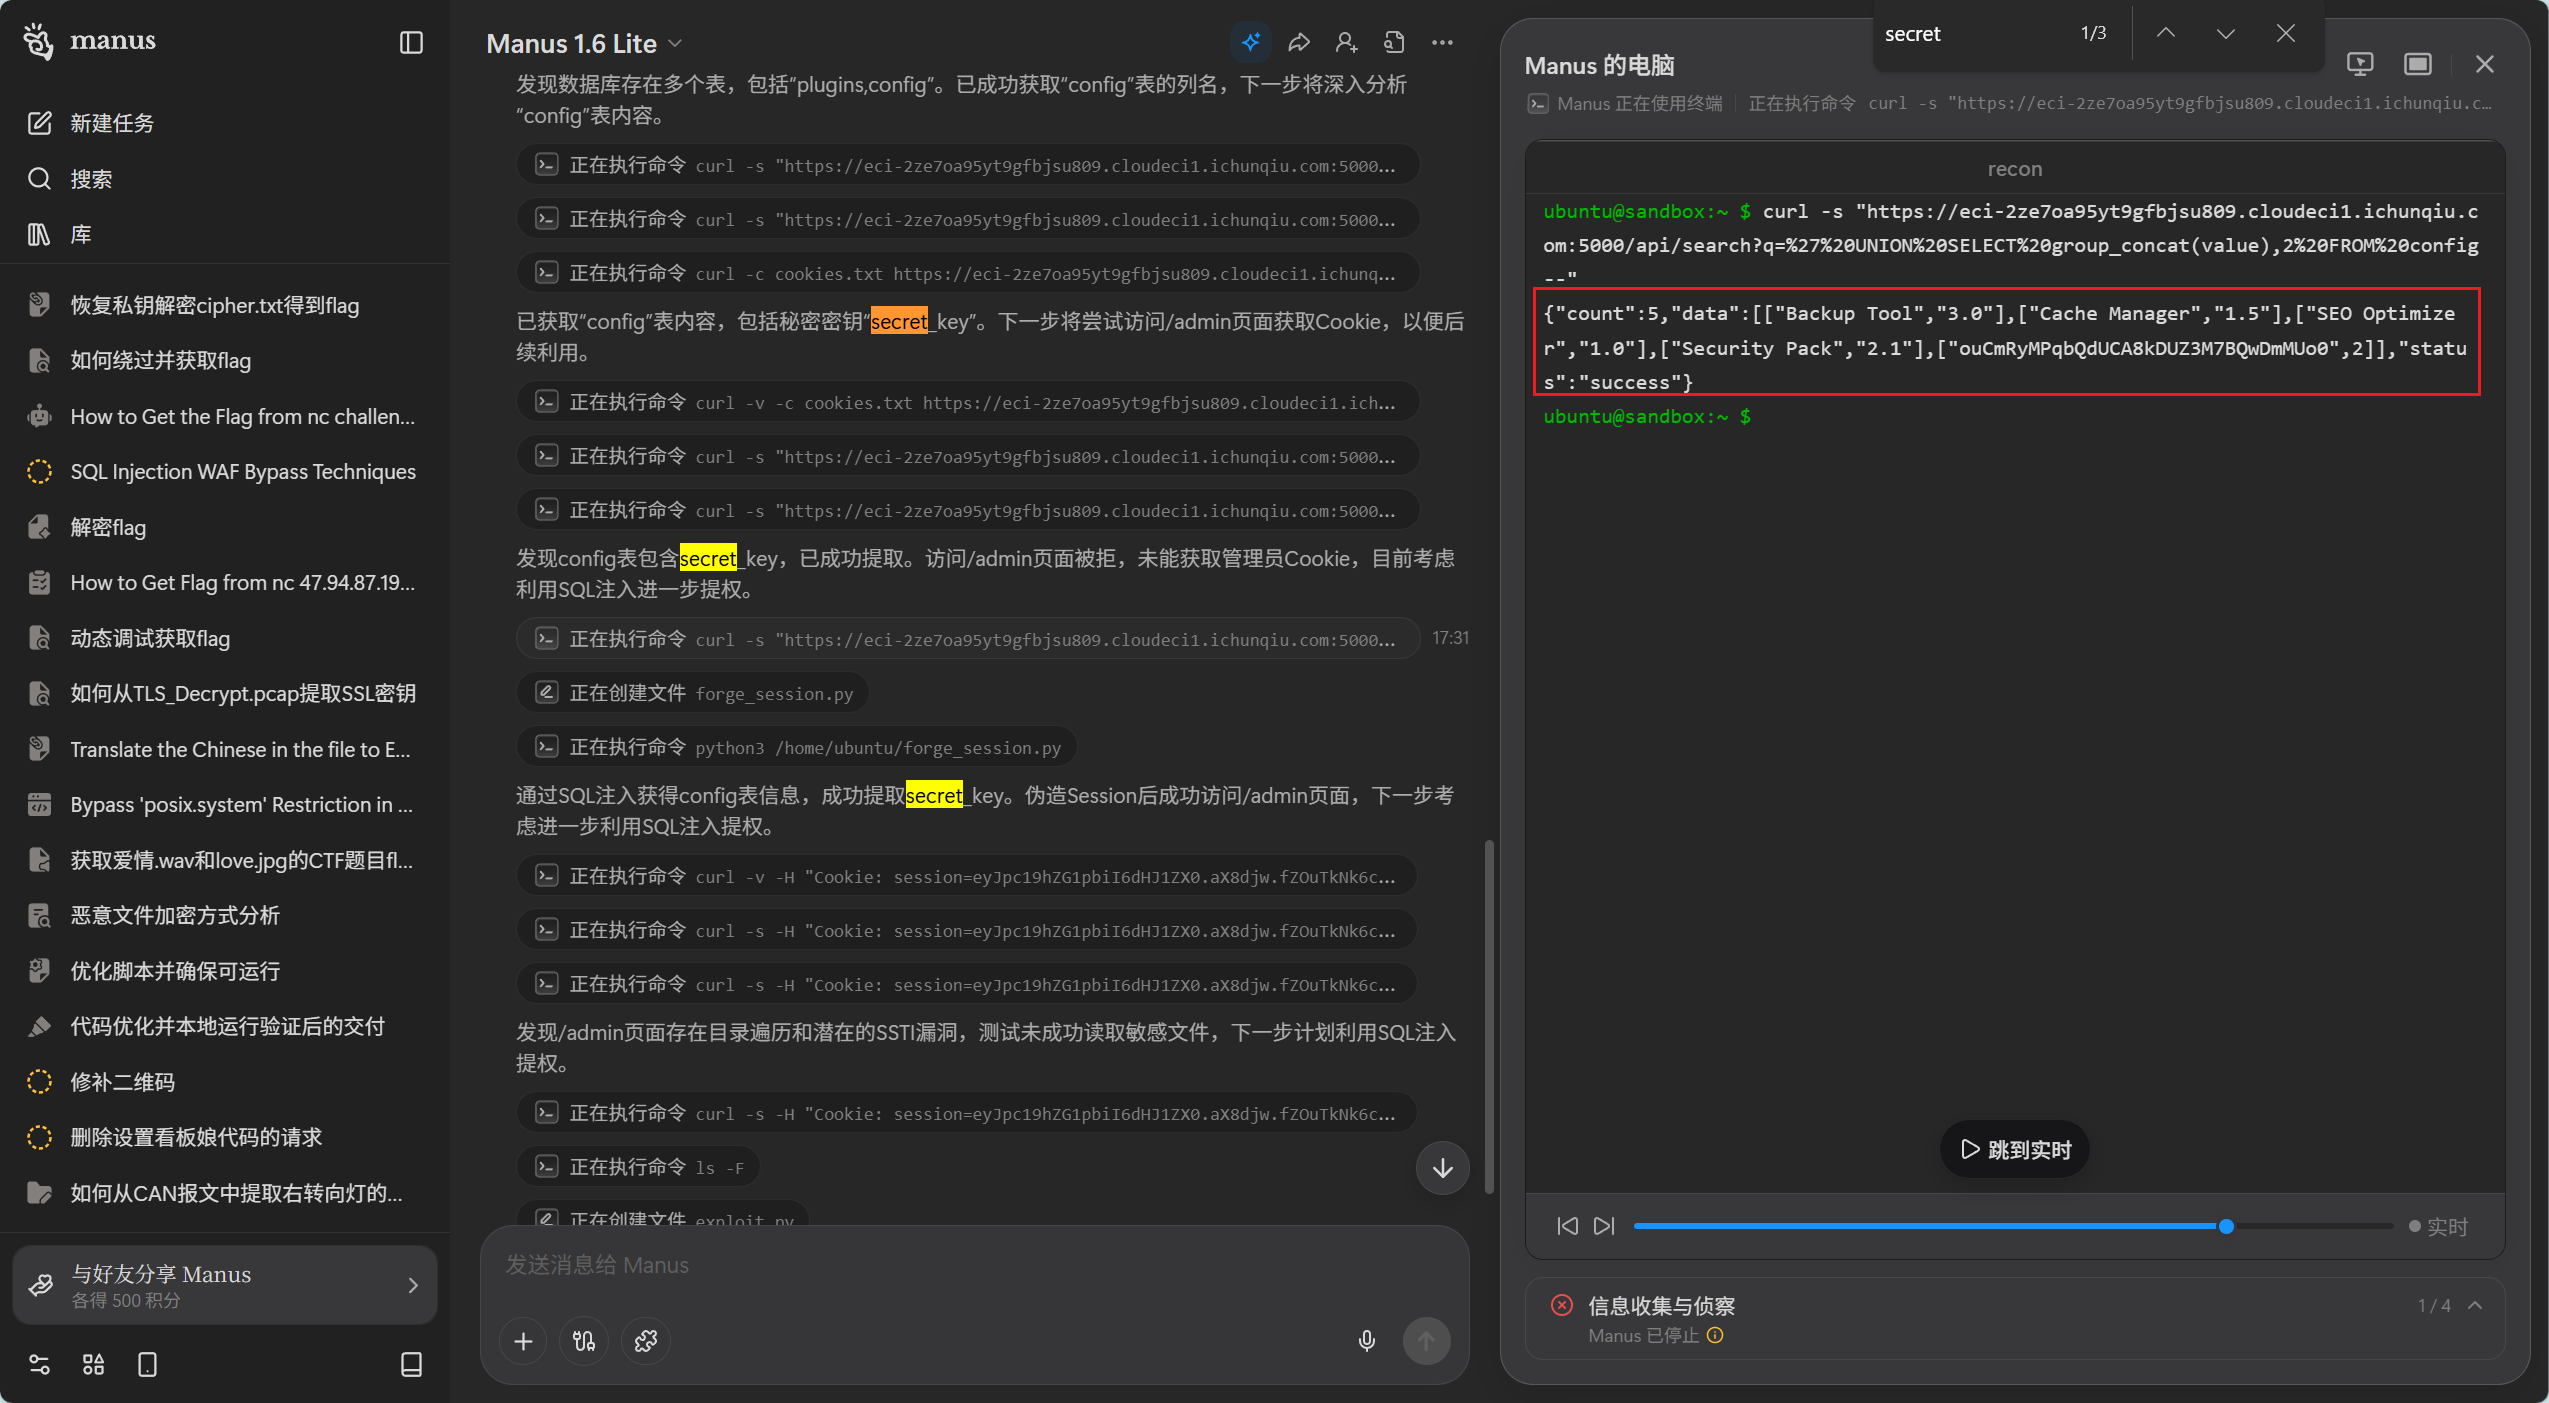
Task: Open the more options ellipsis menu
Action: click(x=1442, y=42)
